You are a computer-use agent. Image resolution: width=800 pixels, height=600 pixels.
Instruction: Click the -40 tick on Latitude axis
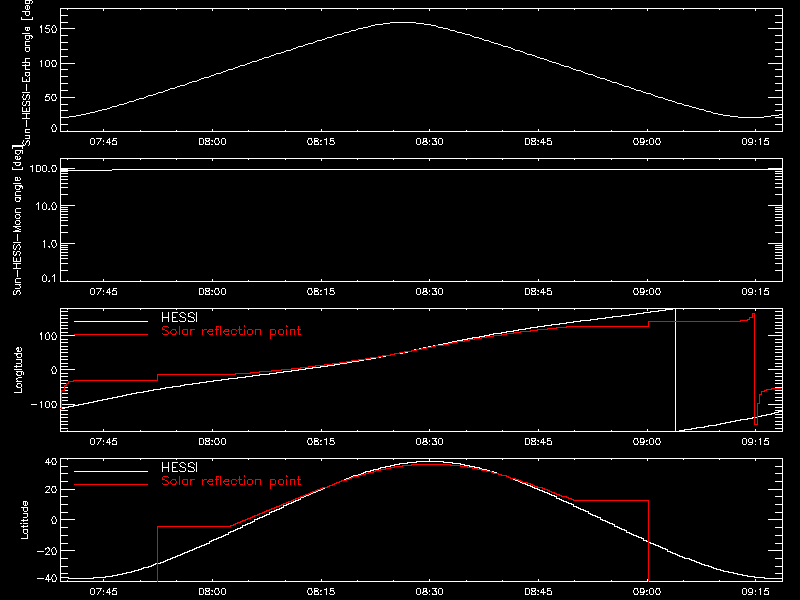47,579
